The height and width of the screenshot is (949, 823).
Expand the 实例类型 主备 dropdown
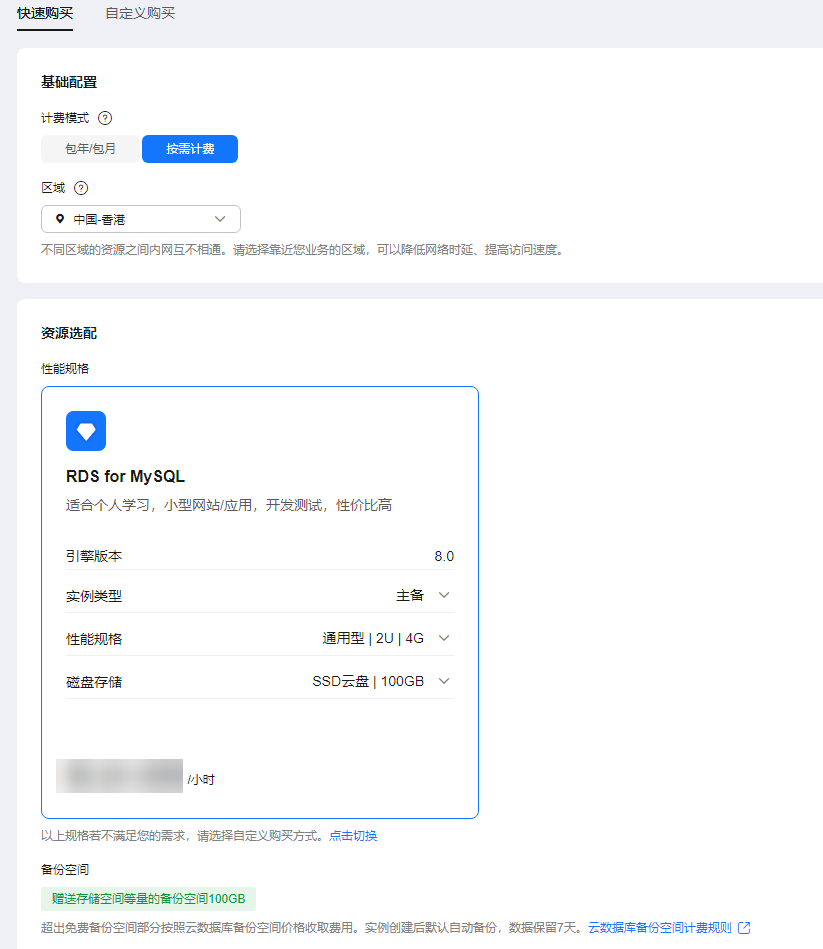pos(422,596)
